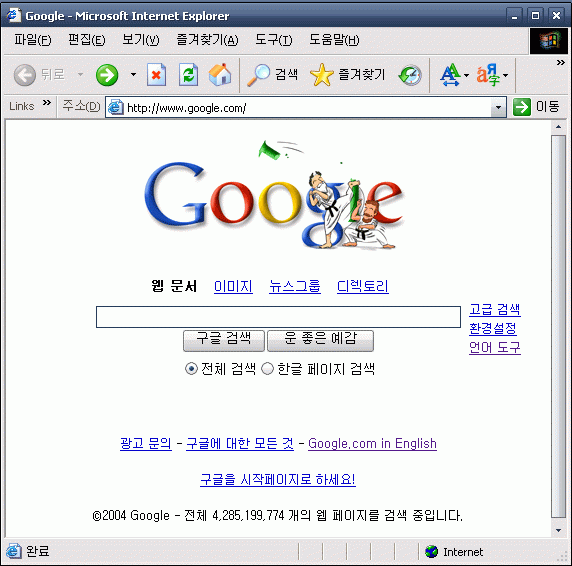Click the green 이동 go button
Image resolution: width=572 pixels, height=566 pixels.
(536, 107)
